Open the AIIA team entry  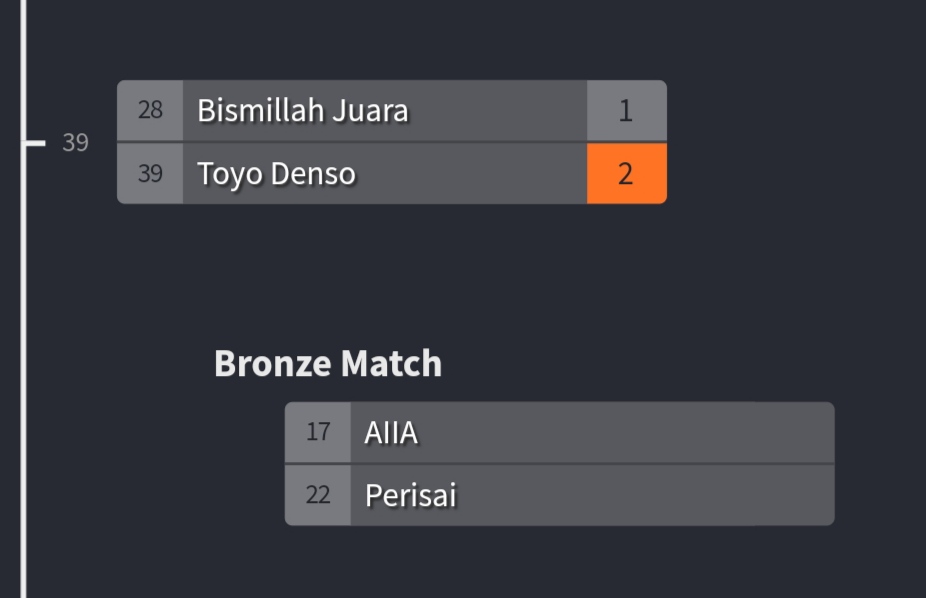pos(391,432)
